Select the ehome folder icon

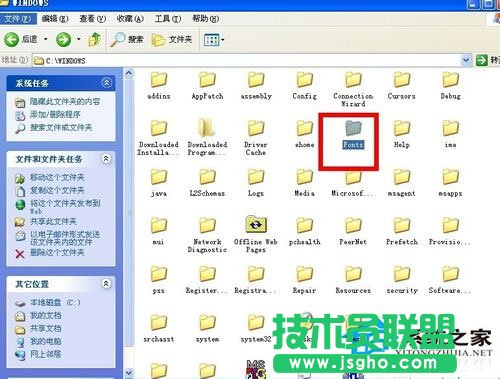[305, 129]
